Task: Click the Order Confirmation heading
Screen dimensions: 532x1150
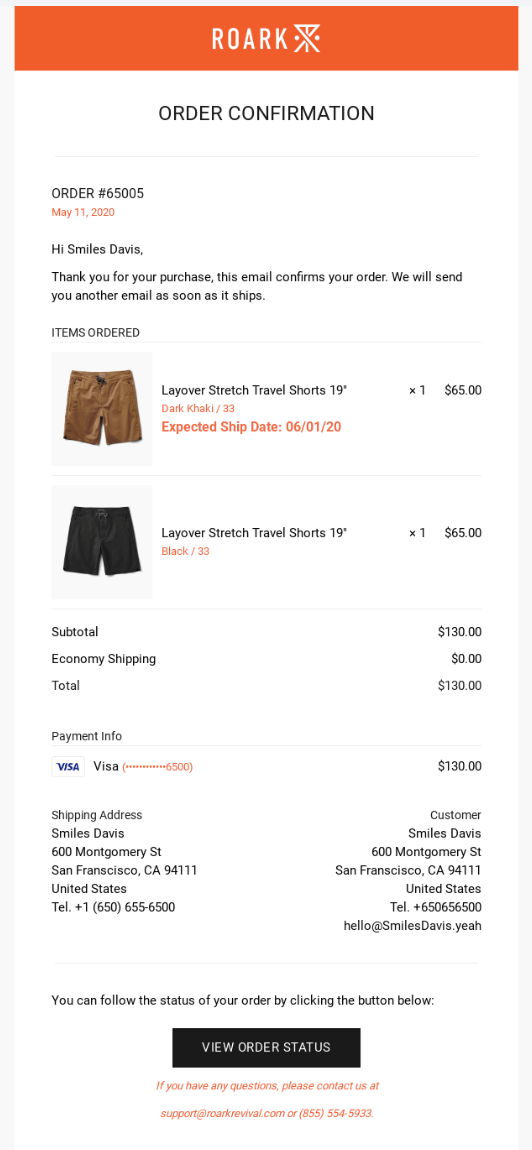Action: (266, 113)
